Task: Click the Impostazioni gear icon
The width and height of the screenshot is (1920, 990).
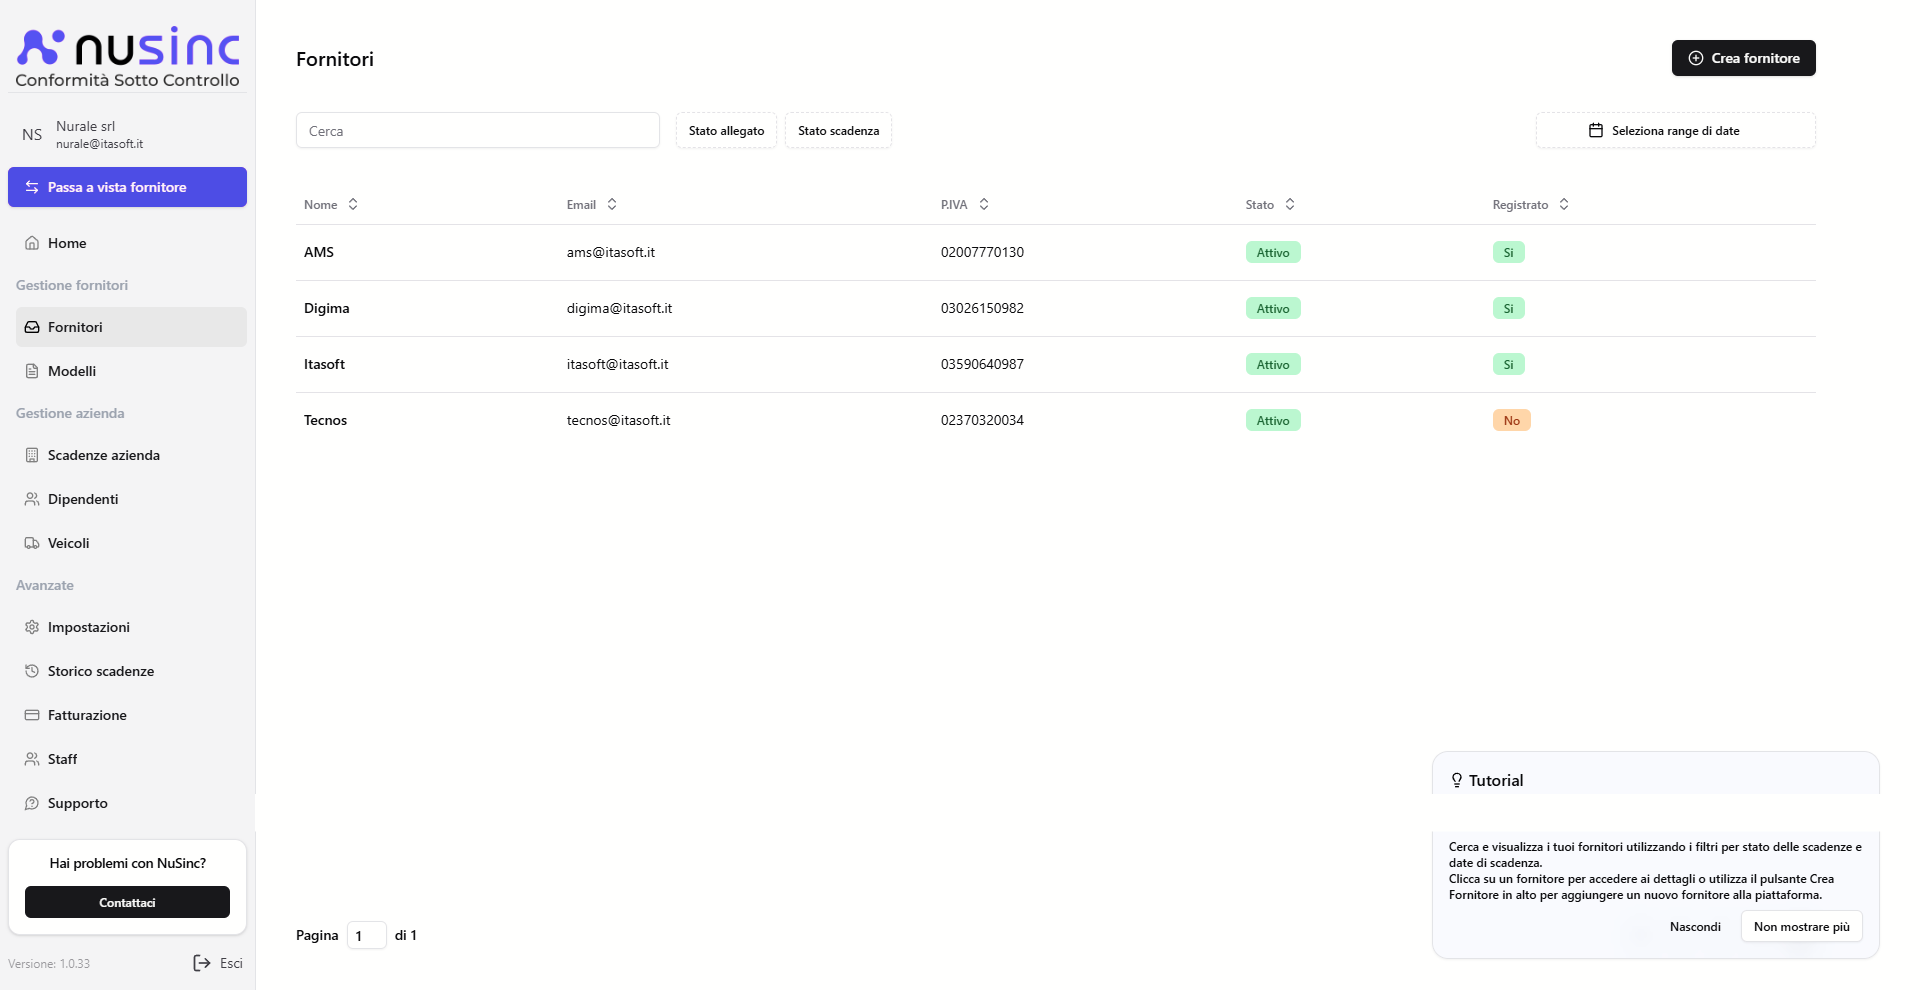Action: tap(32, 627)
